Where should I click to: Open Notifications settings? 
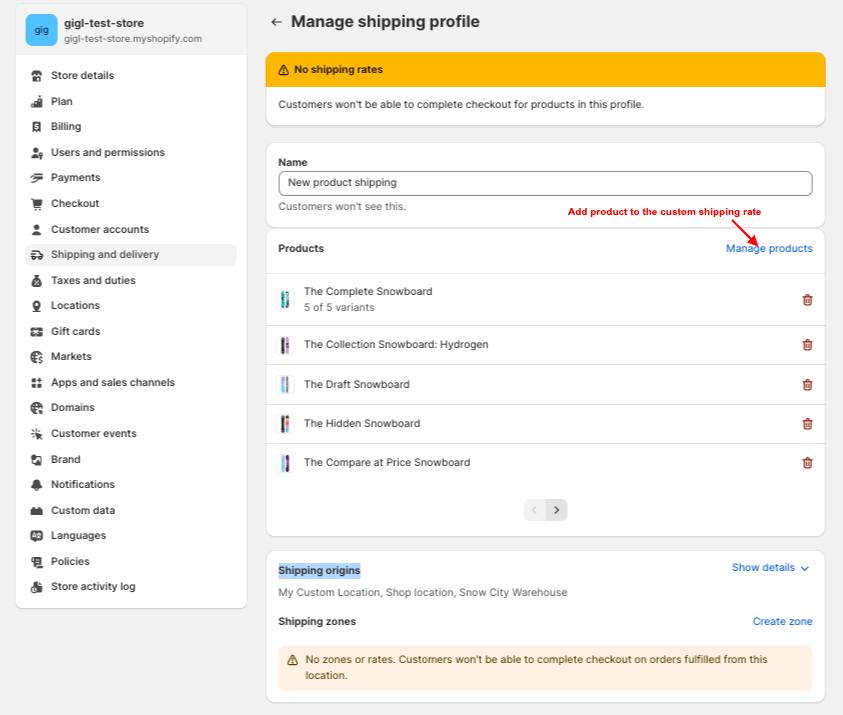83,485
